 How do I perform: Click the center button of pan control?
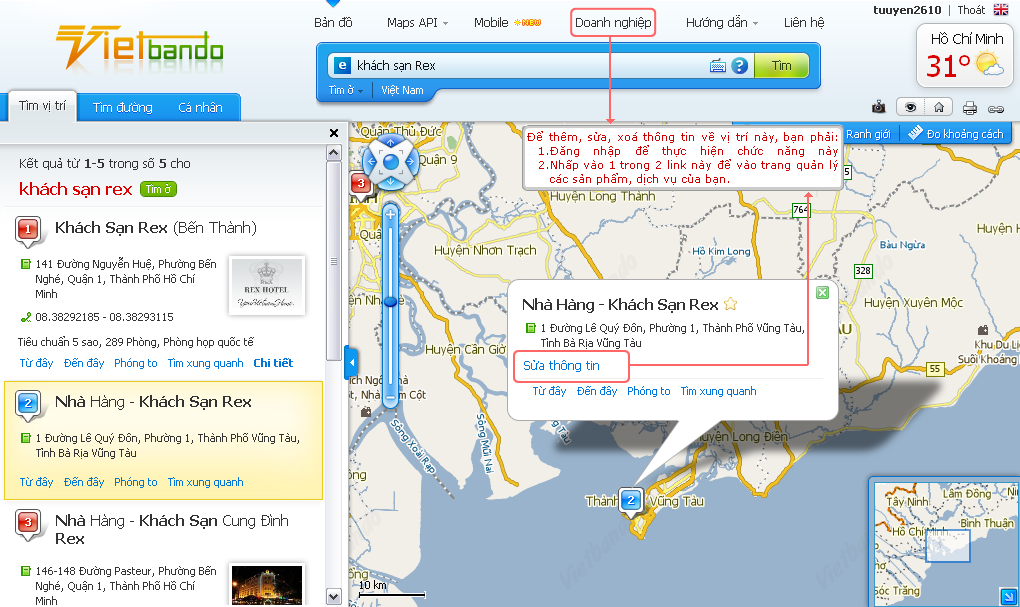coord(390,162)
